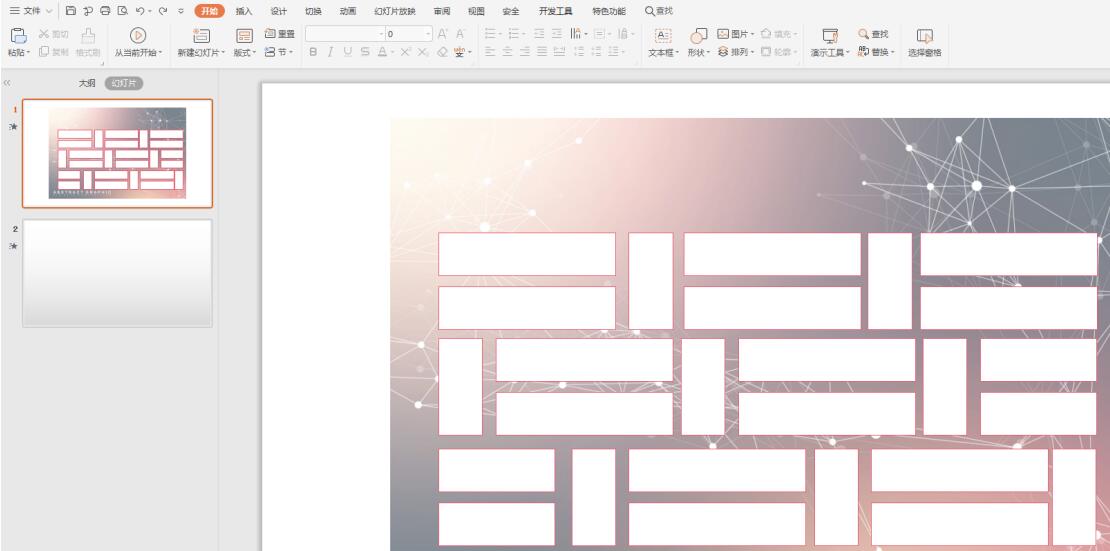Viewport: 1110px width, 551px height.
Task: Click the 演示工具 (Presentation Tools) icon
Action: click(x=830, y=36)
